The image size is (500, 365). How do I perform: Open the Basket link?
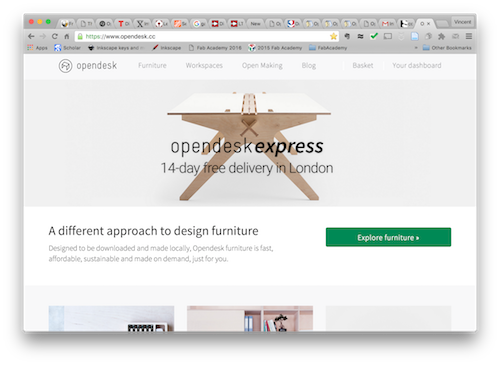[x=363, y=66]
